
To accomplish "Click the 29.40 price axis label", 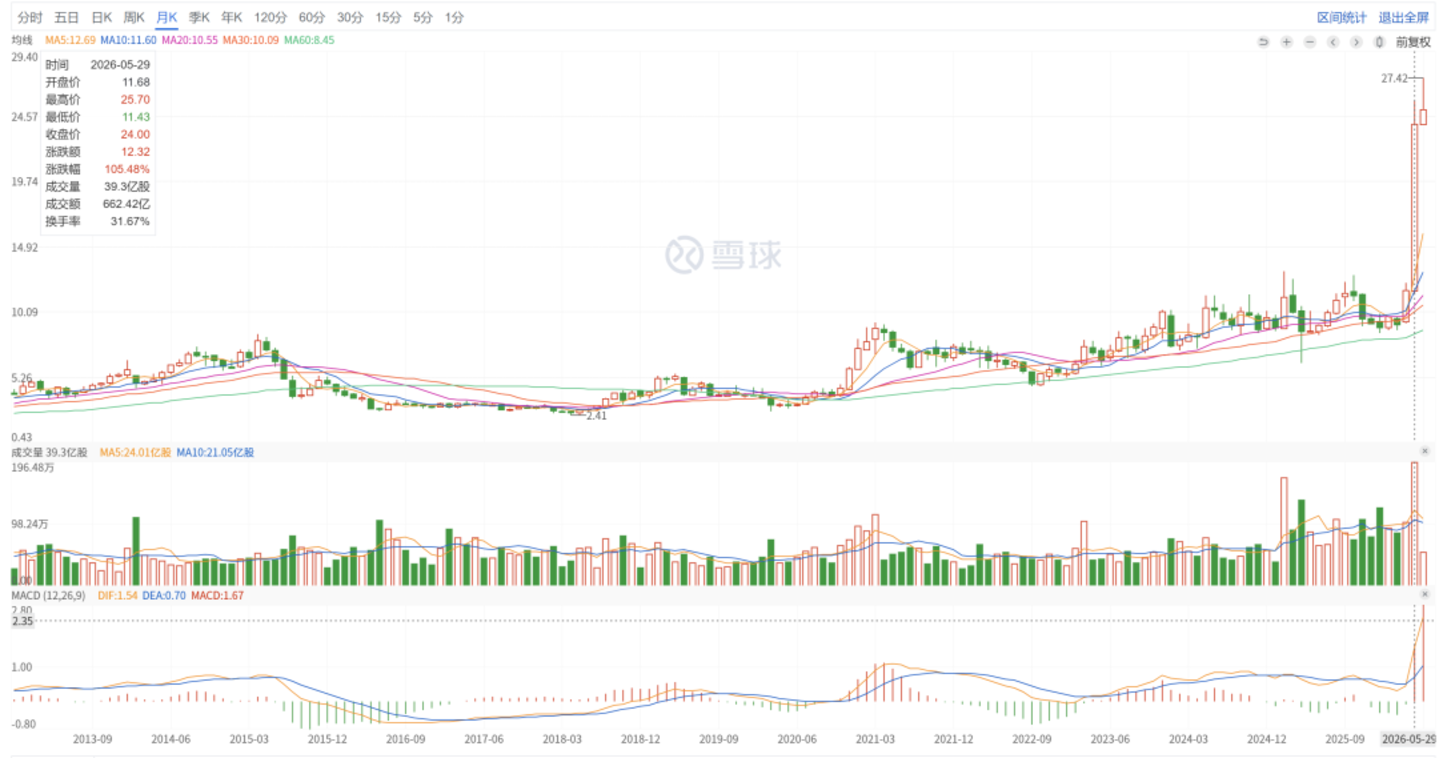I will tap(24, 57).
